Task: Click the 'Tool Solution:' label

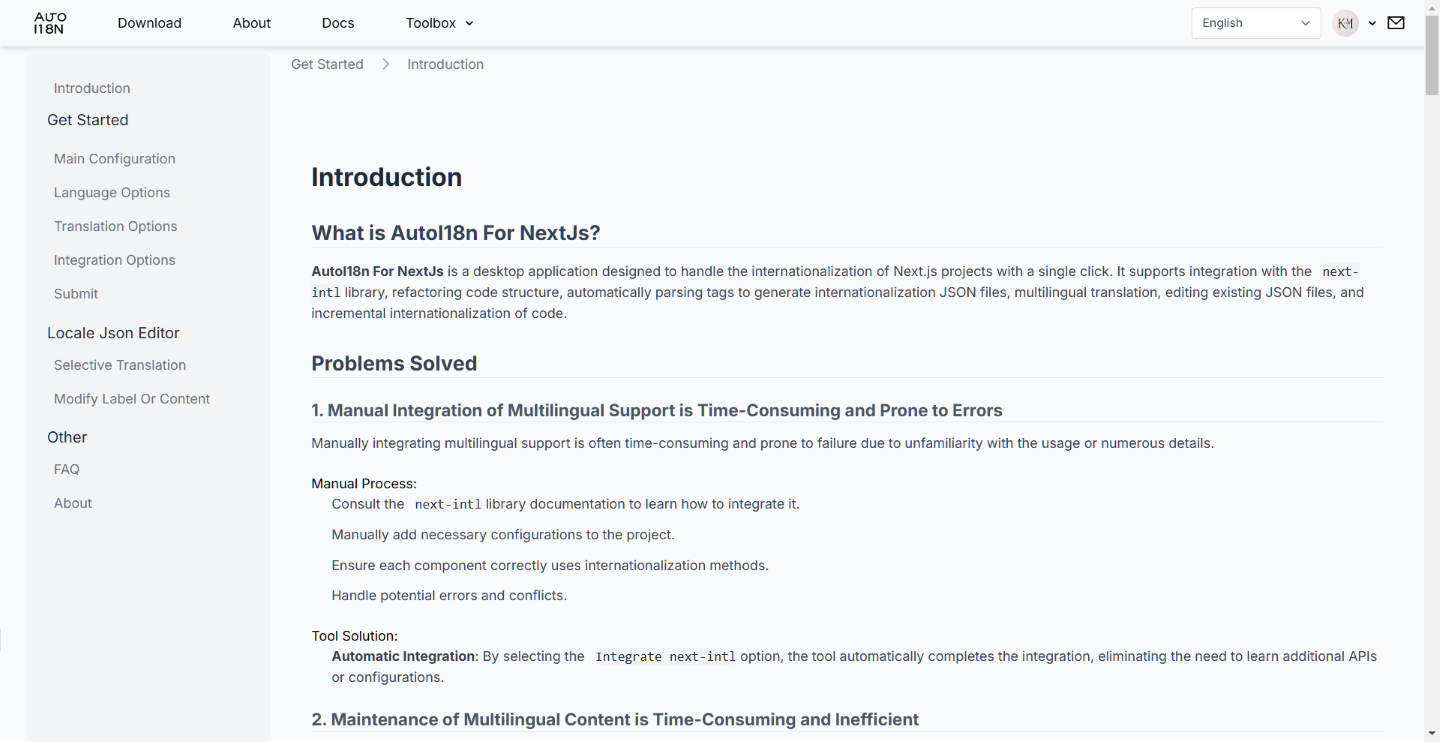Action: [354, 636]
